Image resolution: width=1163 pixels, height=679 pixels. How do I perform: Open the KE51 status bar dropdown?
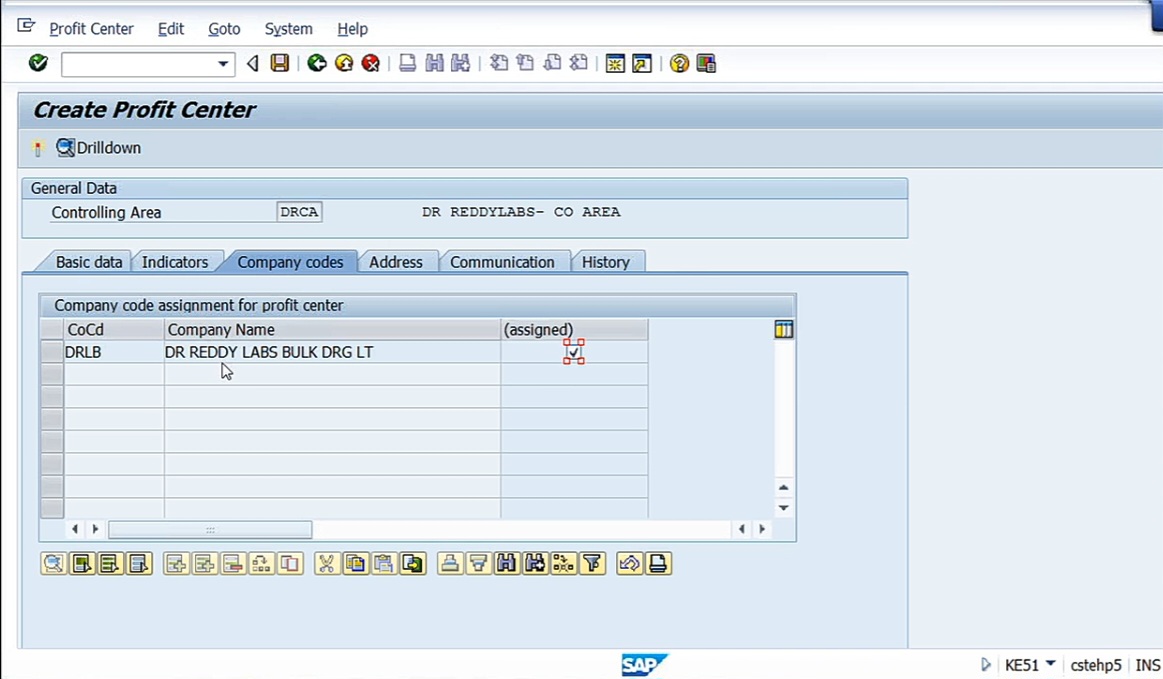tap(1050, 663)
